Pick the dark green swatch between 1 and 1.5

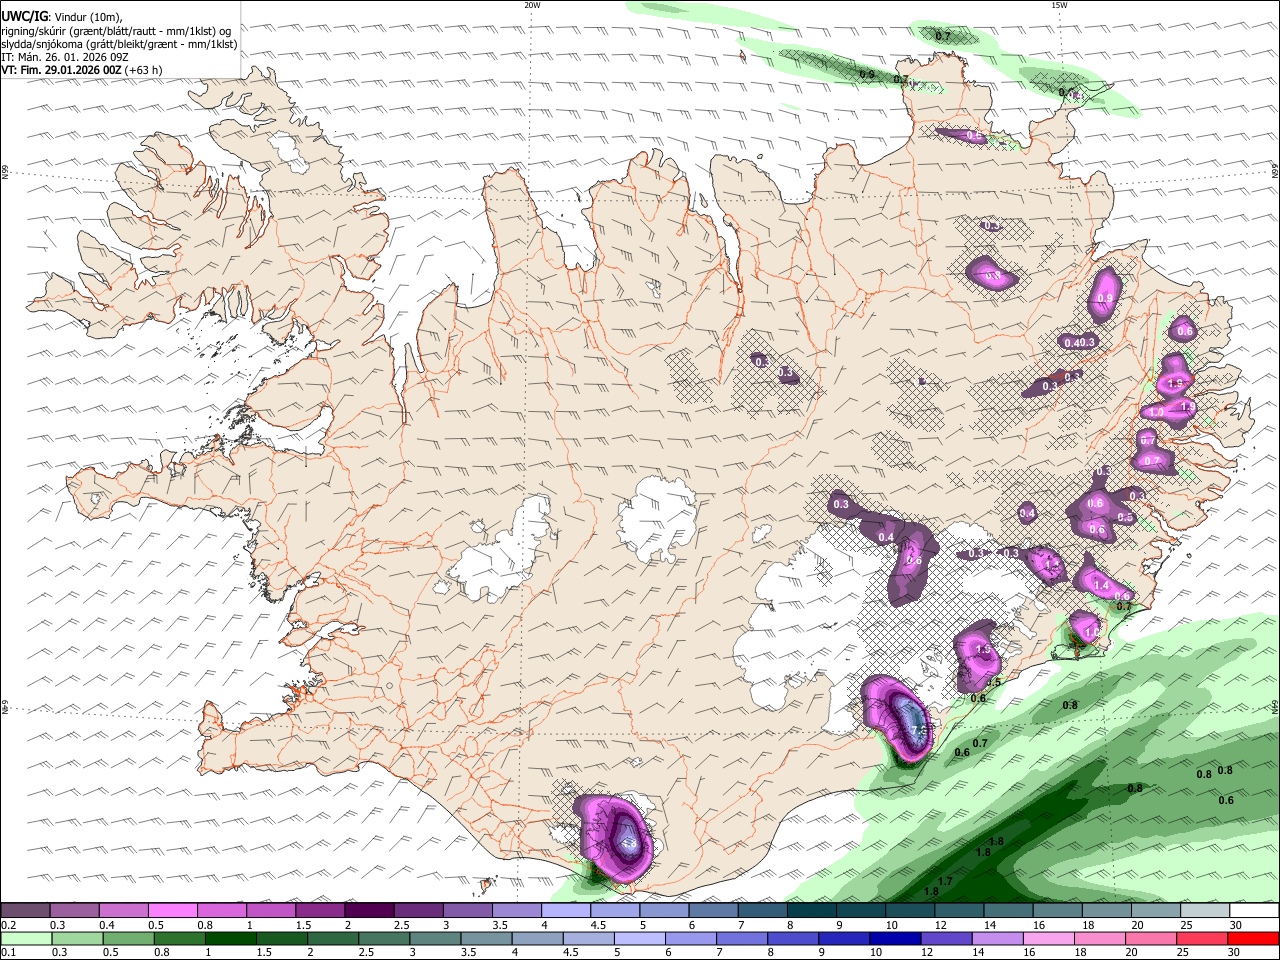229,938
